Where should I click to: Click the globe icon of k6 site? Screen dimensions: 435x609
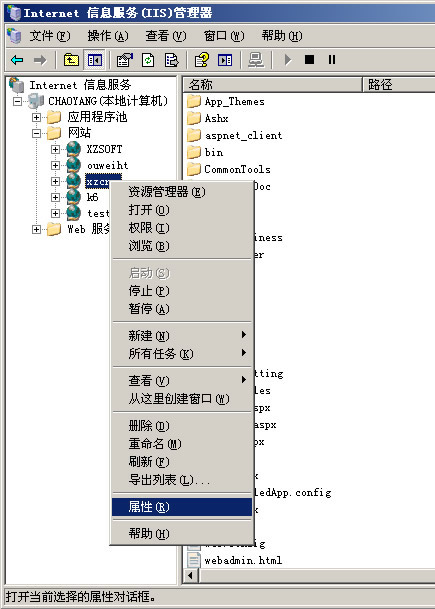coord(73,197)
